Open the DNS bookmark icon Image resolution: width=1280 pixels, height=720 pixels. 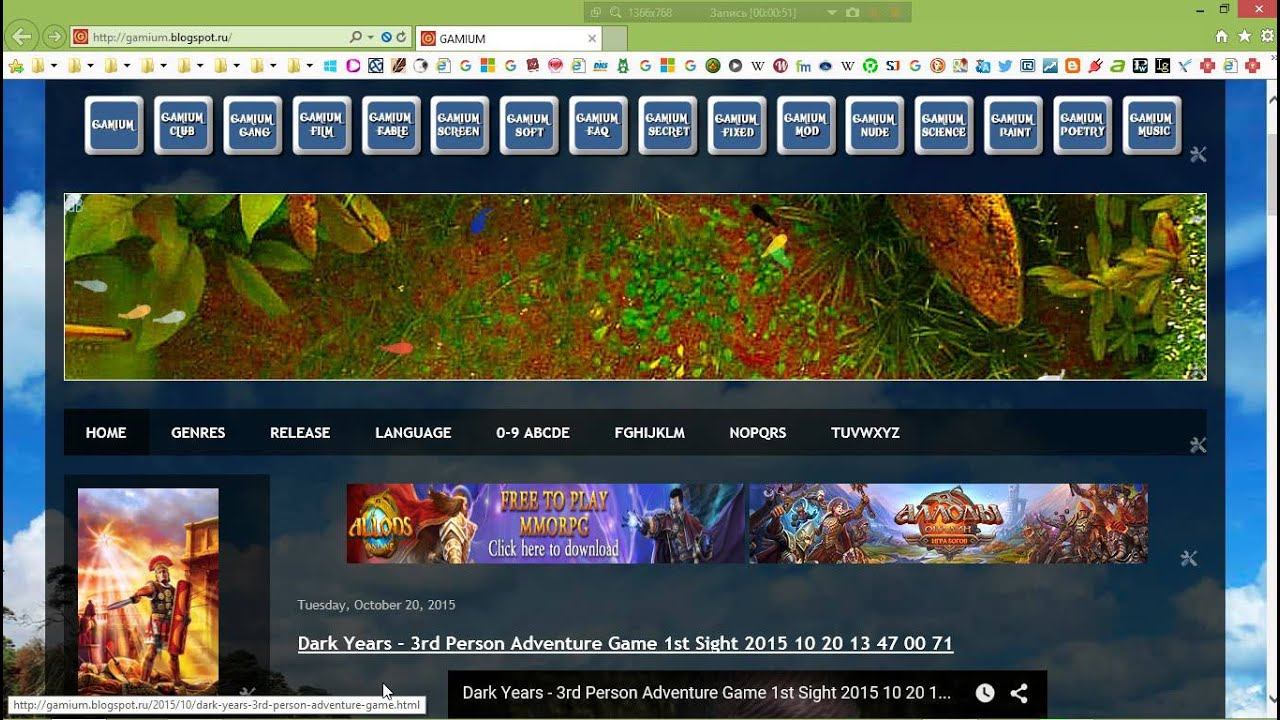tap(600, 66)
